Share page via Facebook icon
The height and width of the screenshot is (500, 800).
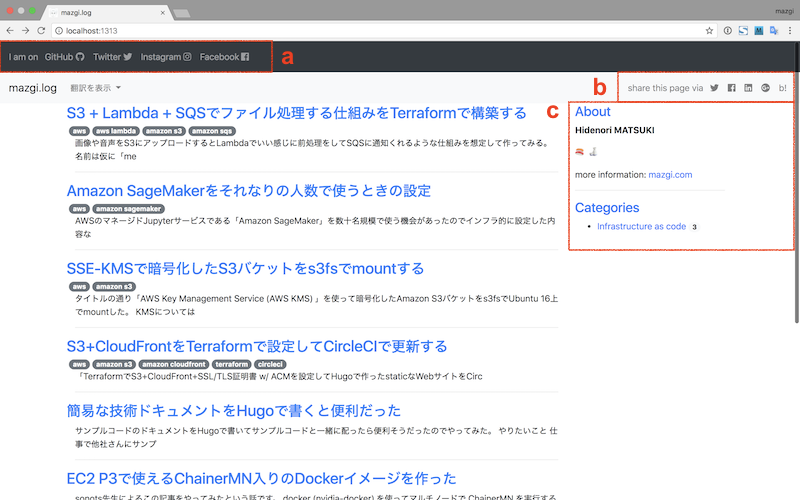coord(731,88)
